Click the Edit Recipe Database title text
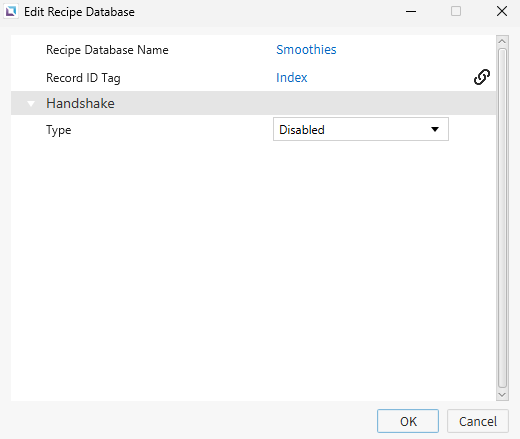Screen dimensions: 520x439 [x=79, y=12]
